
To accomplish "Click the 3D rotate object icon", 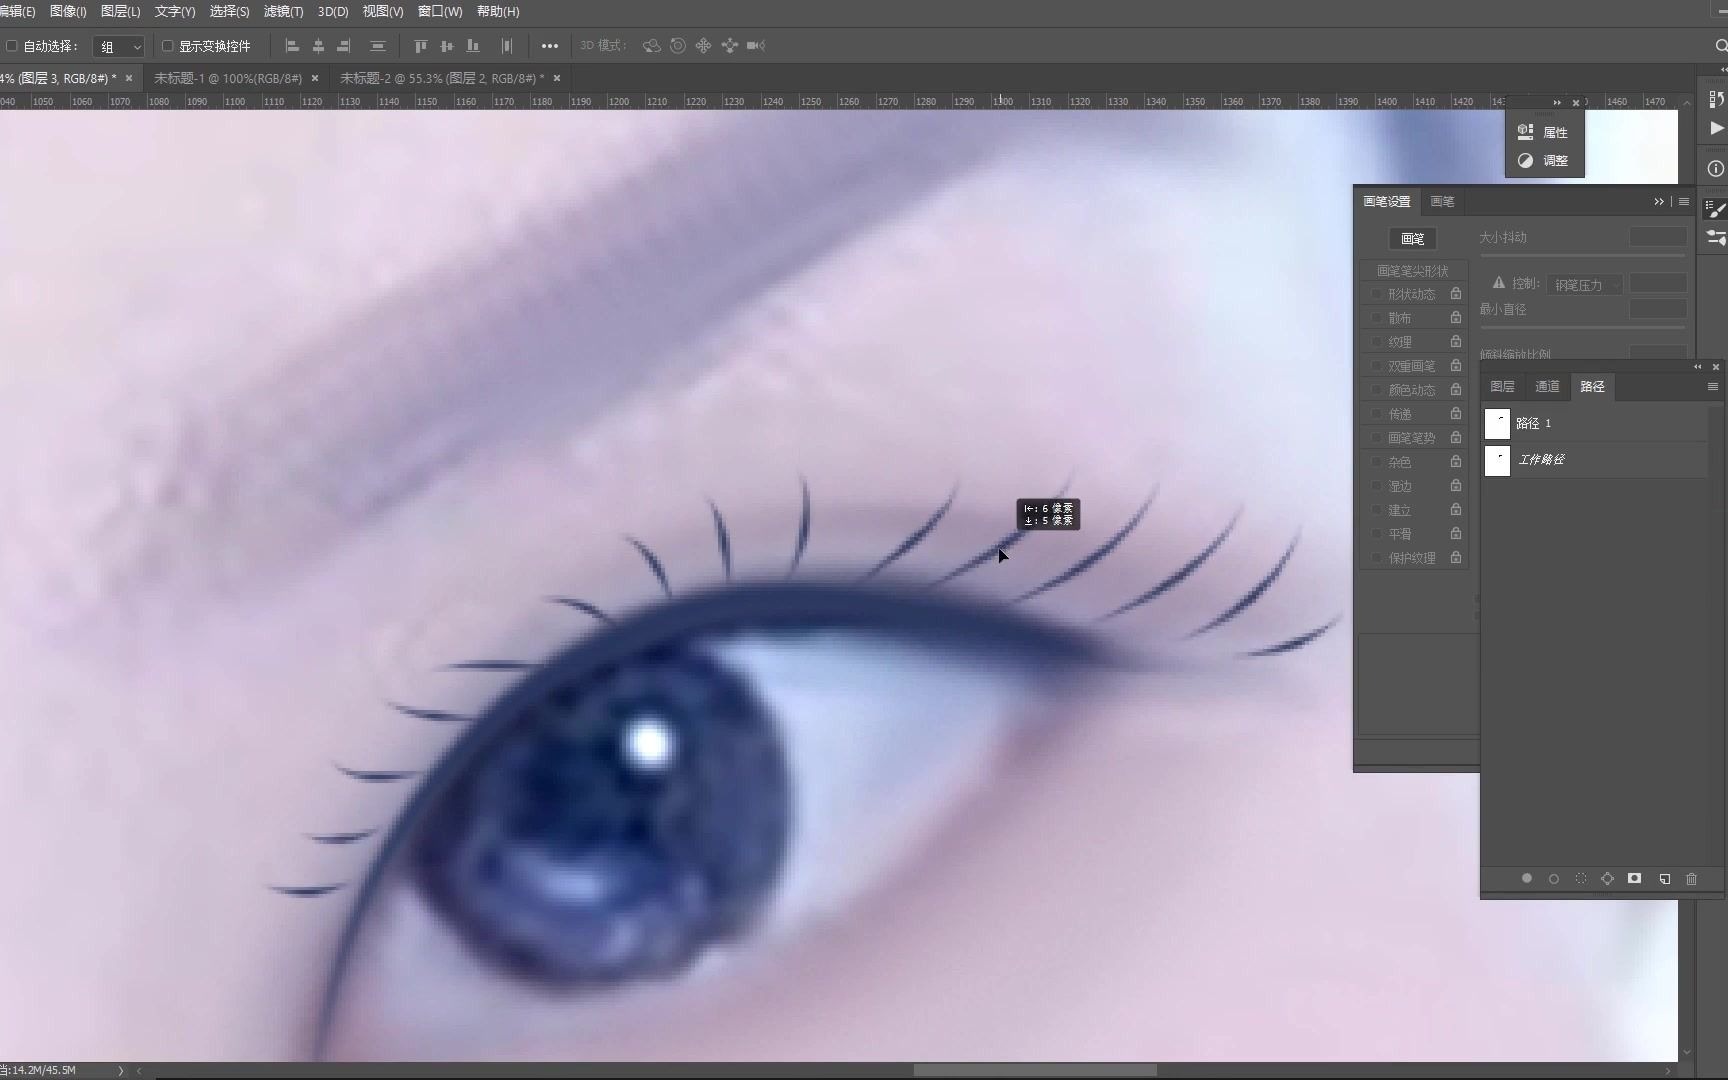I will 652,46.
